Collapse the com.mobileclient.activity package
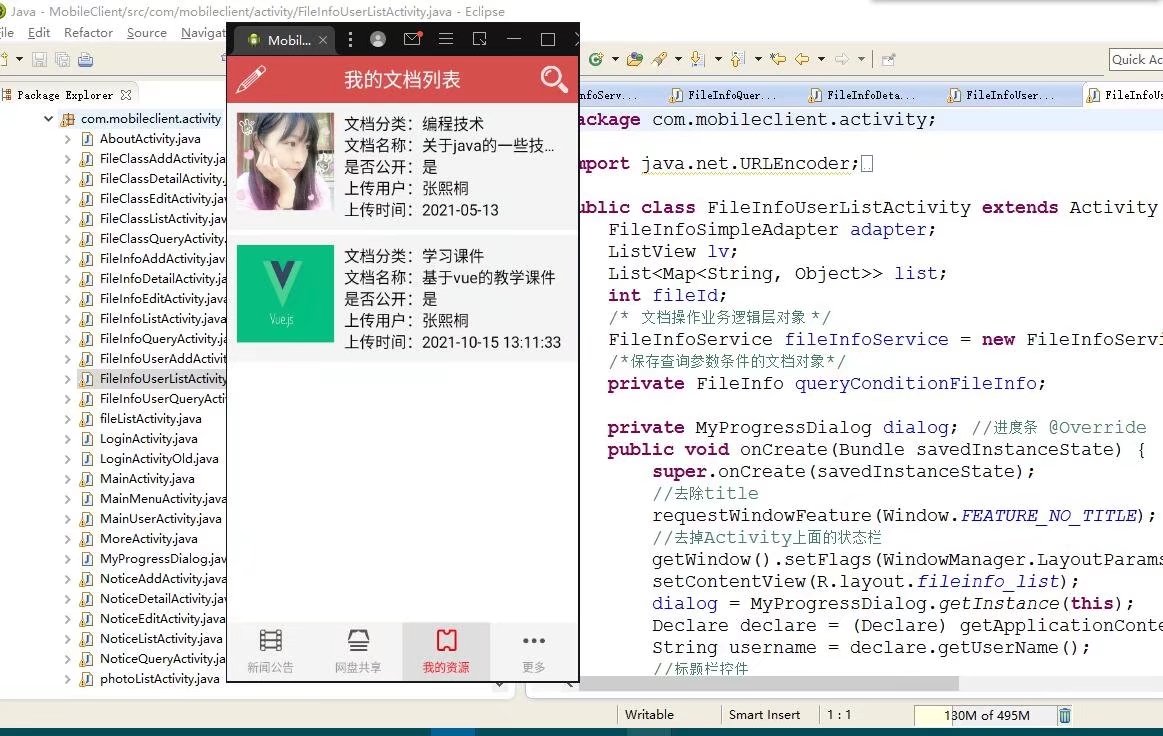 click(48, 119)
